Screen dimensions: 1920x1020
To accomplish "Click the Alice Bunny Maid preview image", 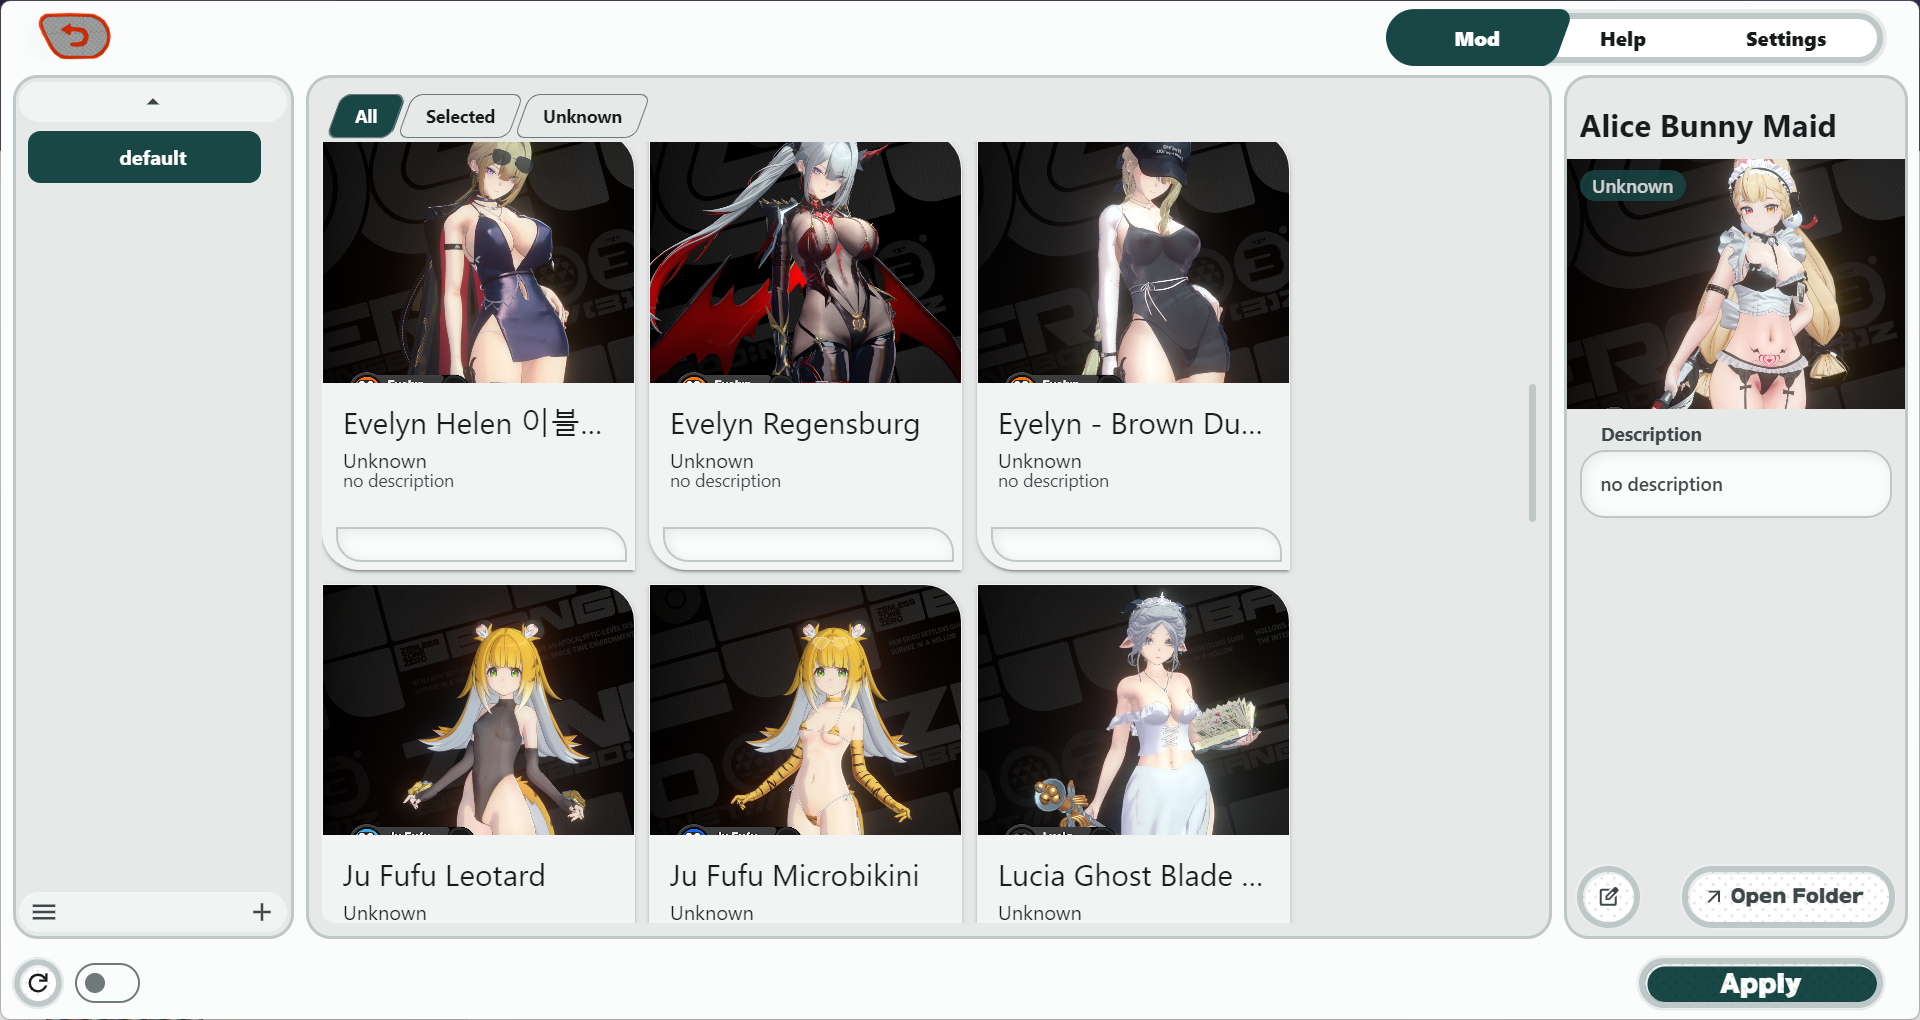I will [x=1735, y=284].
